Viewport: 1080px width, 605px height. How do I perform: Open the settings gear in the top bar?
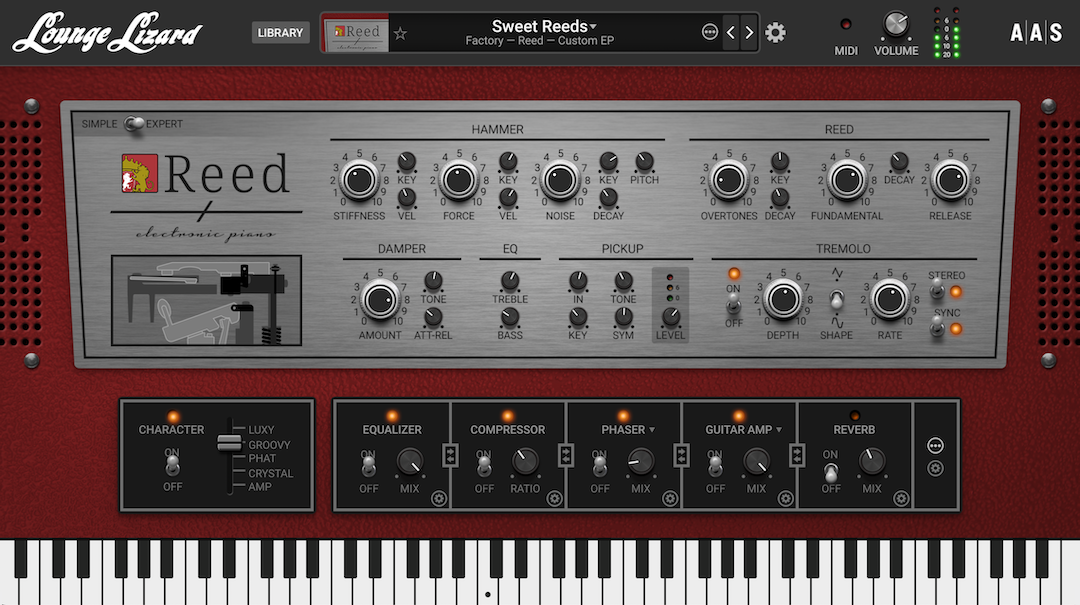(x=775, y=32)
